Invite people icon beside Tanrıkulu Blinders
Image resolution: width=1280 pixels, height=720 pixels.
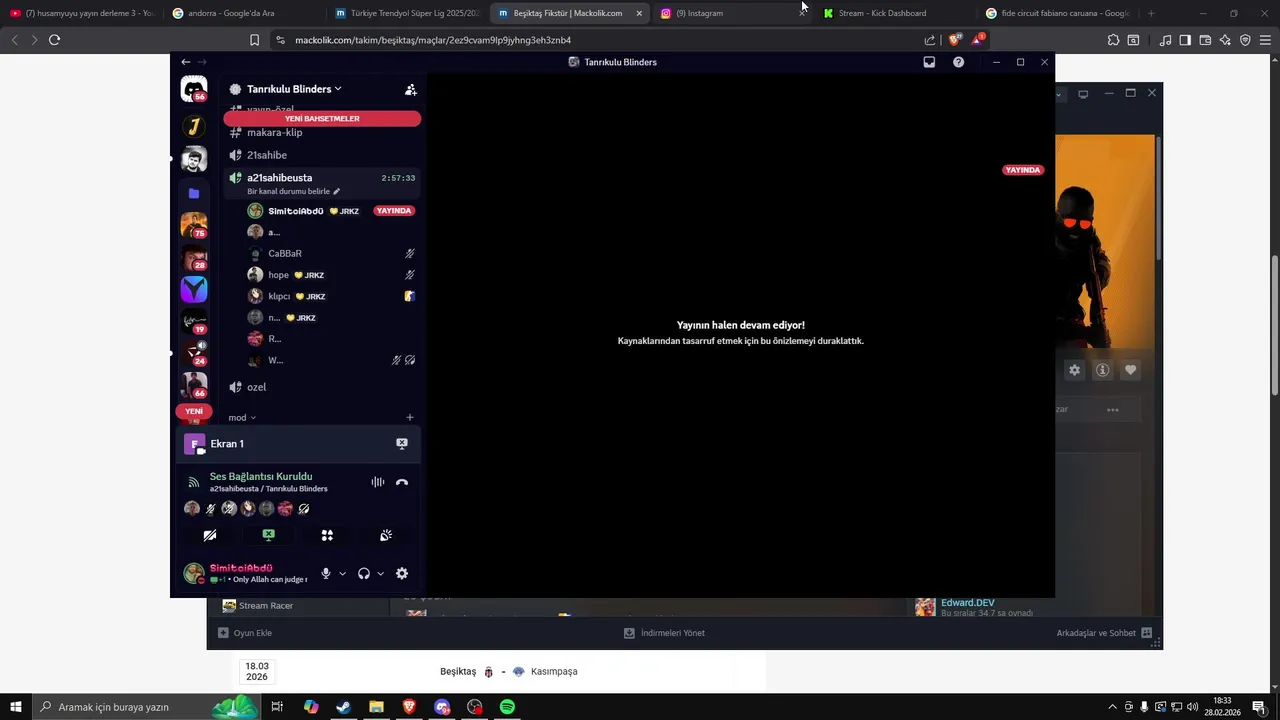point(410,89)
